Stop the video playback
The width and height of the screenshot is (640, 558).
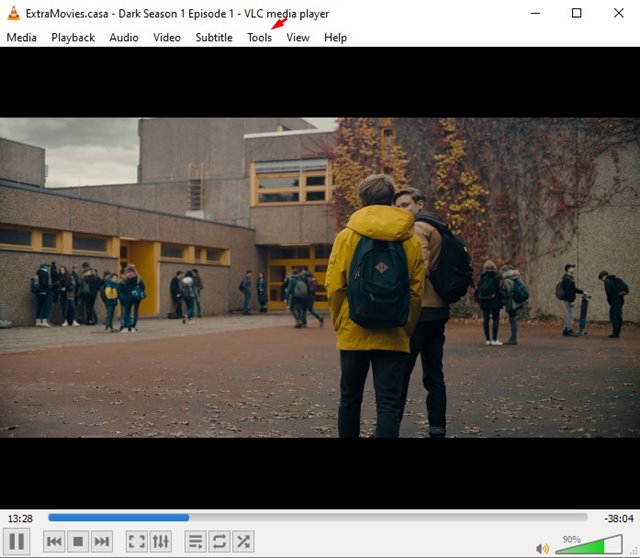(x=78, y=541)
